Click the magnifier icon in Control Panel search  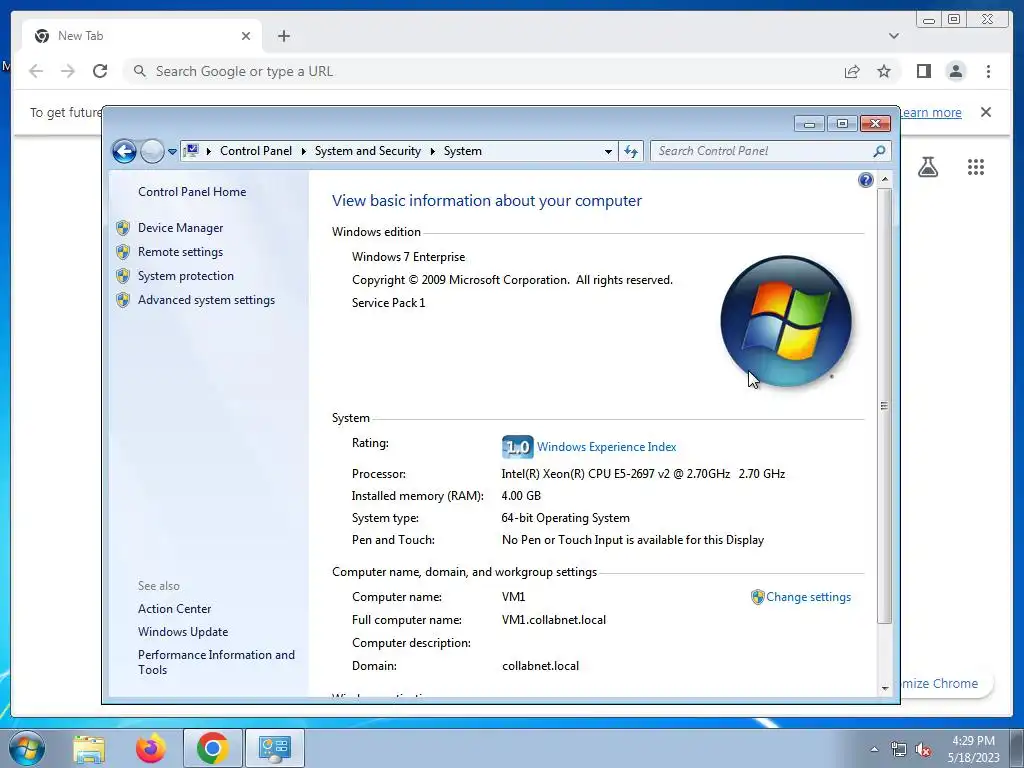879,151
